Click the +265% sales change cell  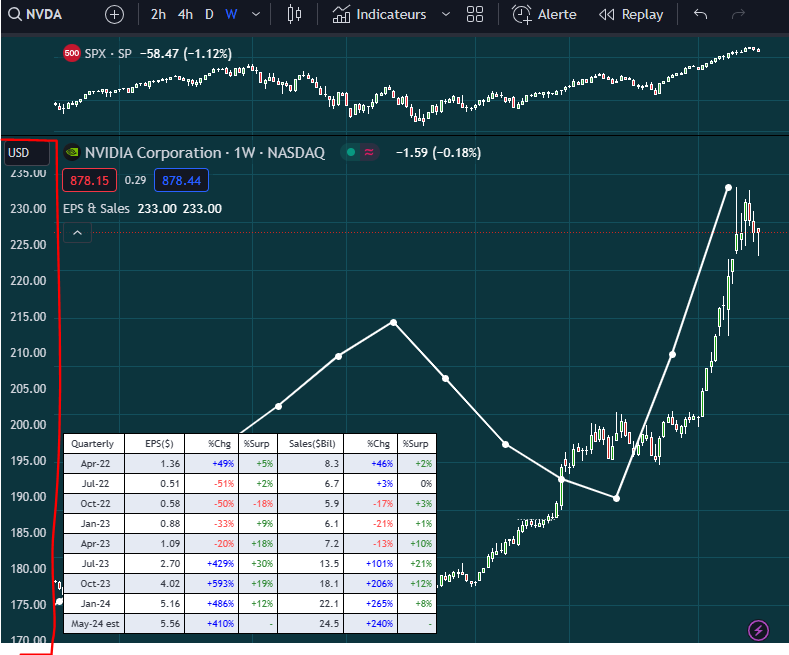[371, 604]
